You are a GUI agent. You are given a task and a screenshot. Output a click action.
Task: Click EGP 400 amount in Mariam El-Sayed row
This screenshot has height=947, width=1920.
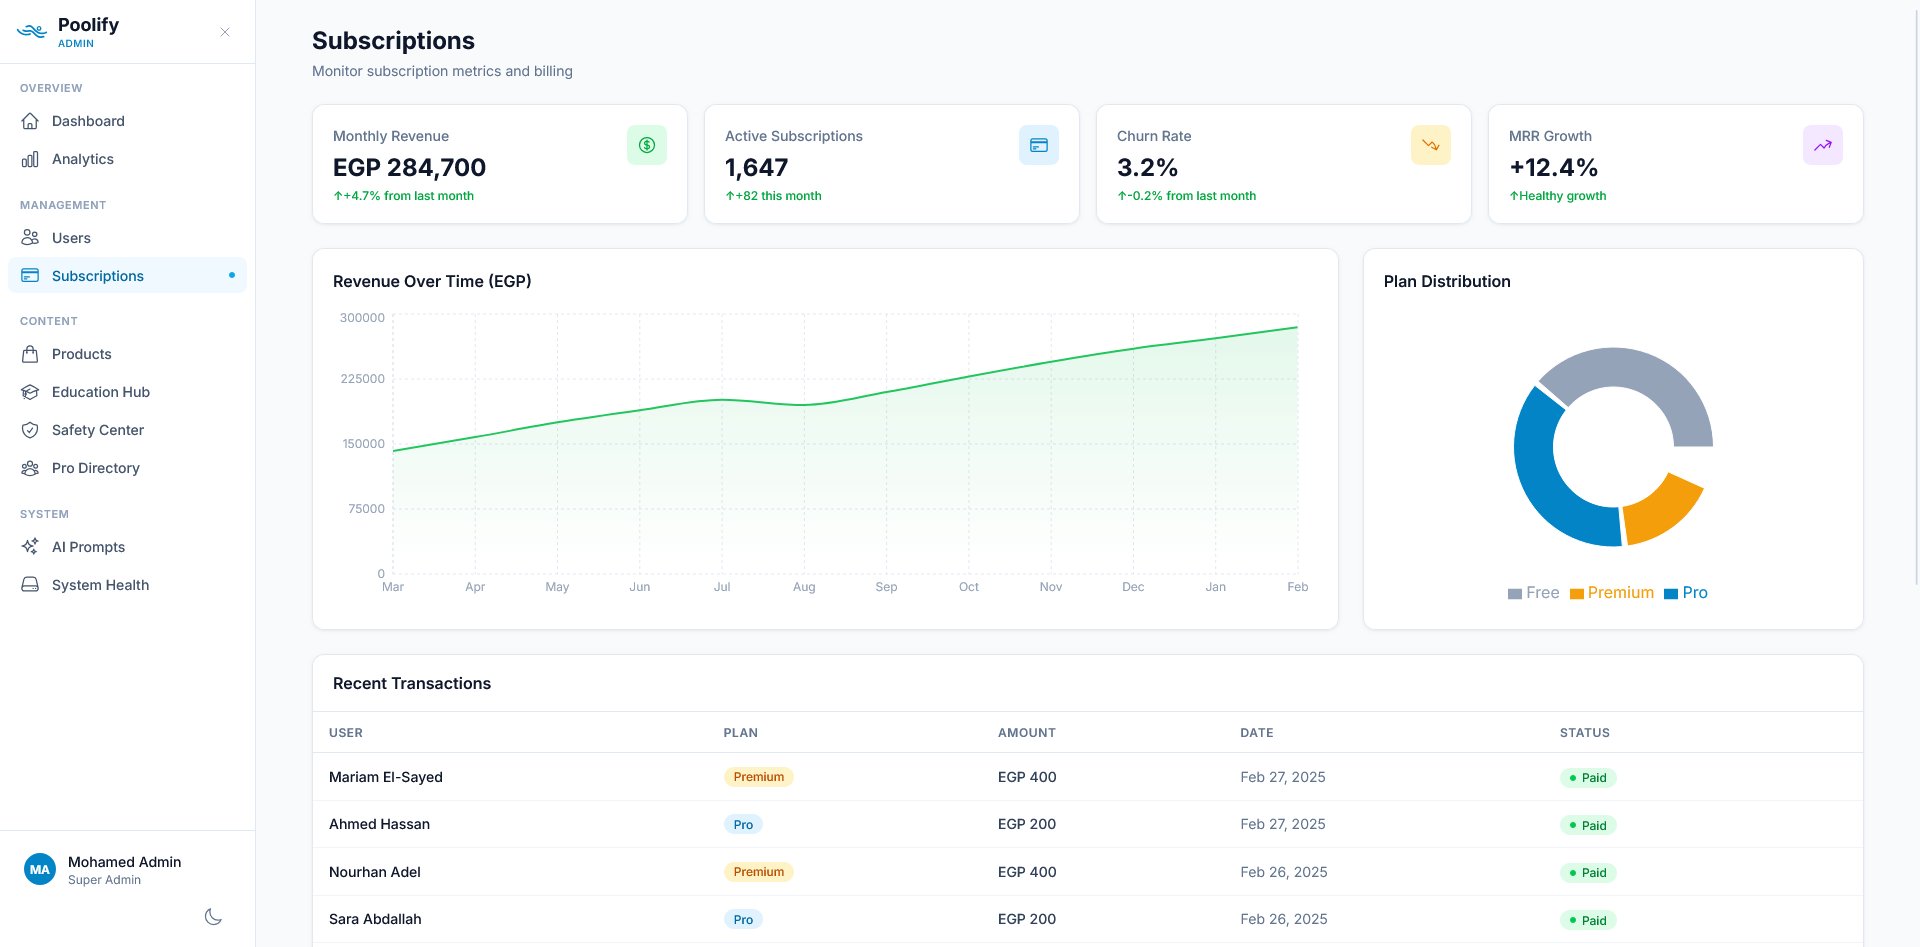[1027, 777]
